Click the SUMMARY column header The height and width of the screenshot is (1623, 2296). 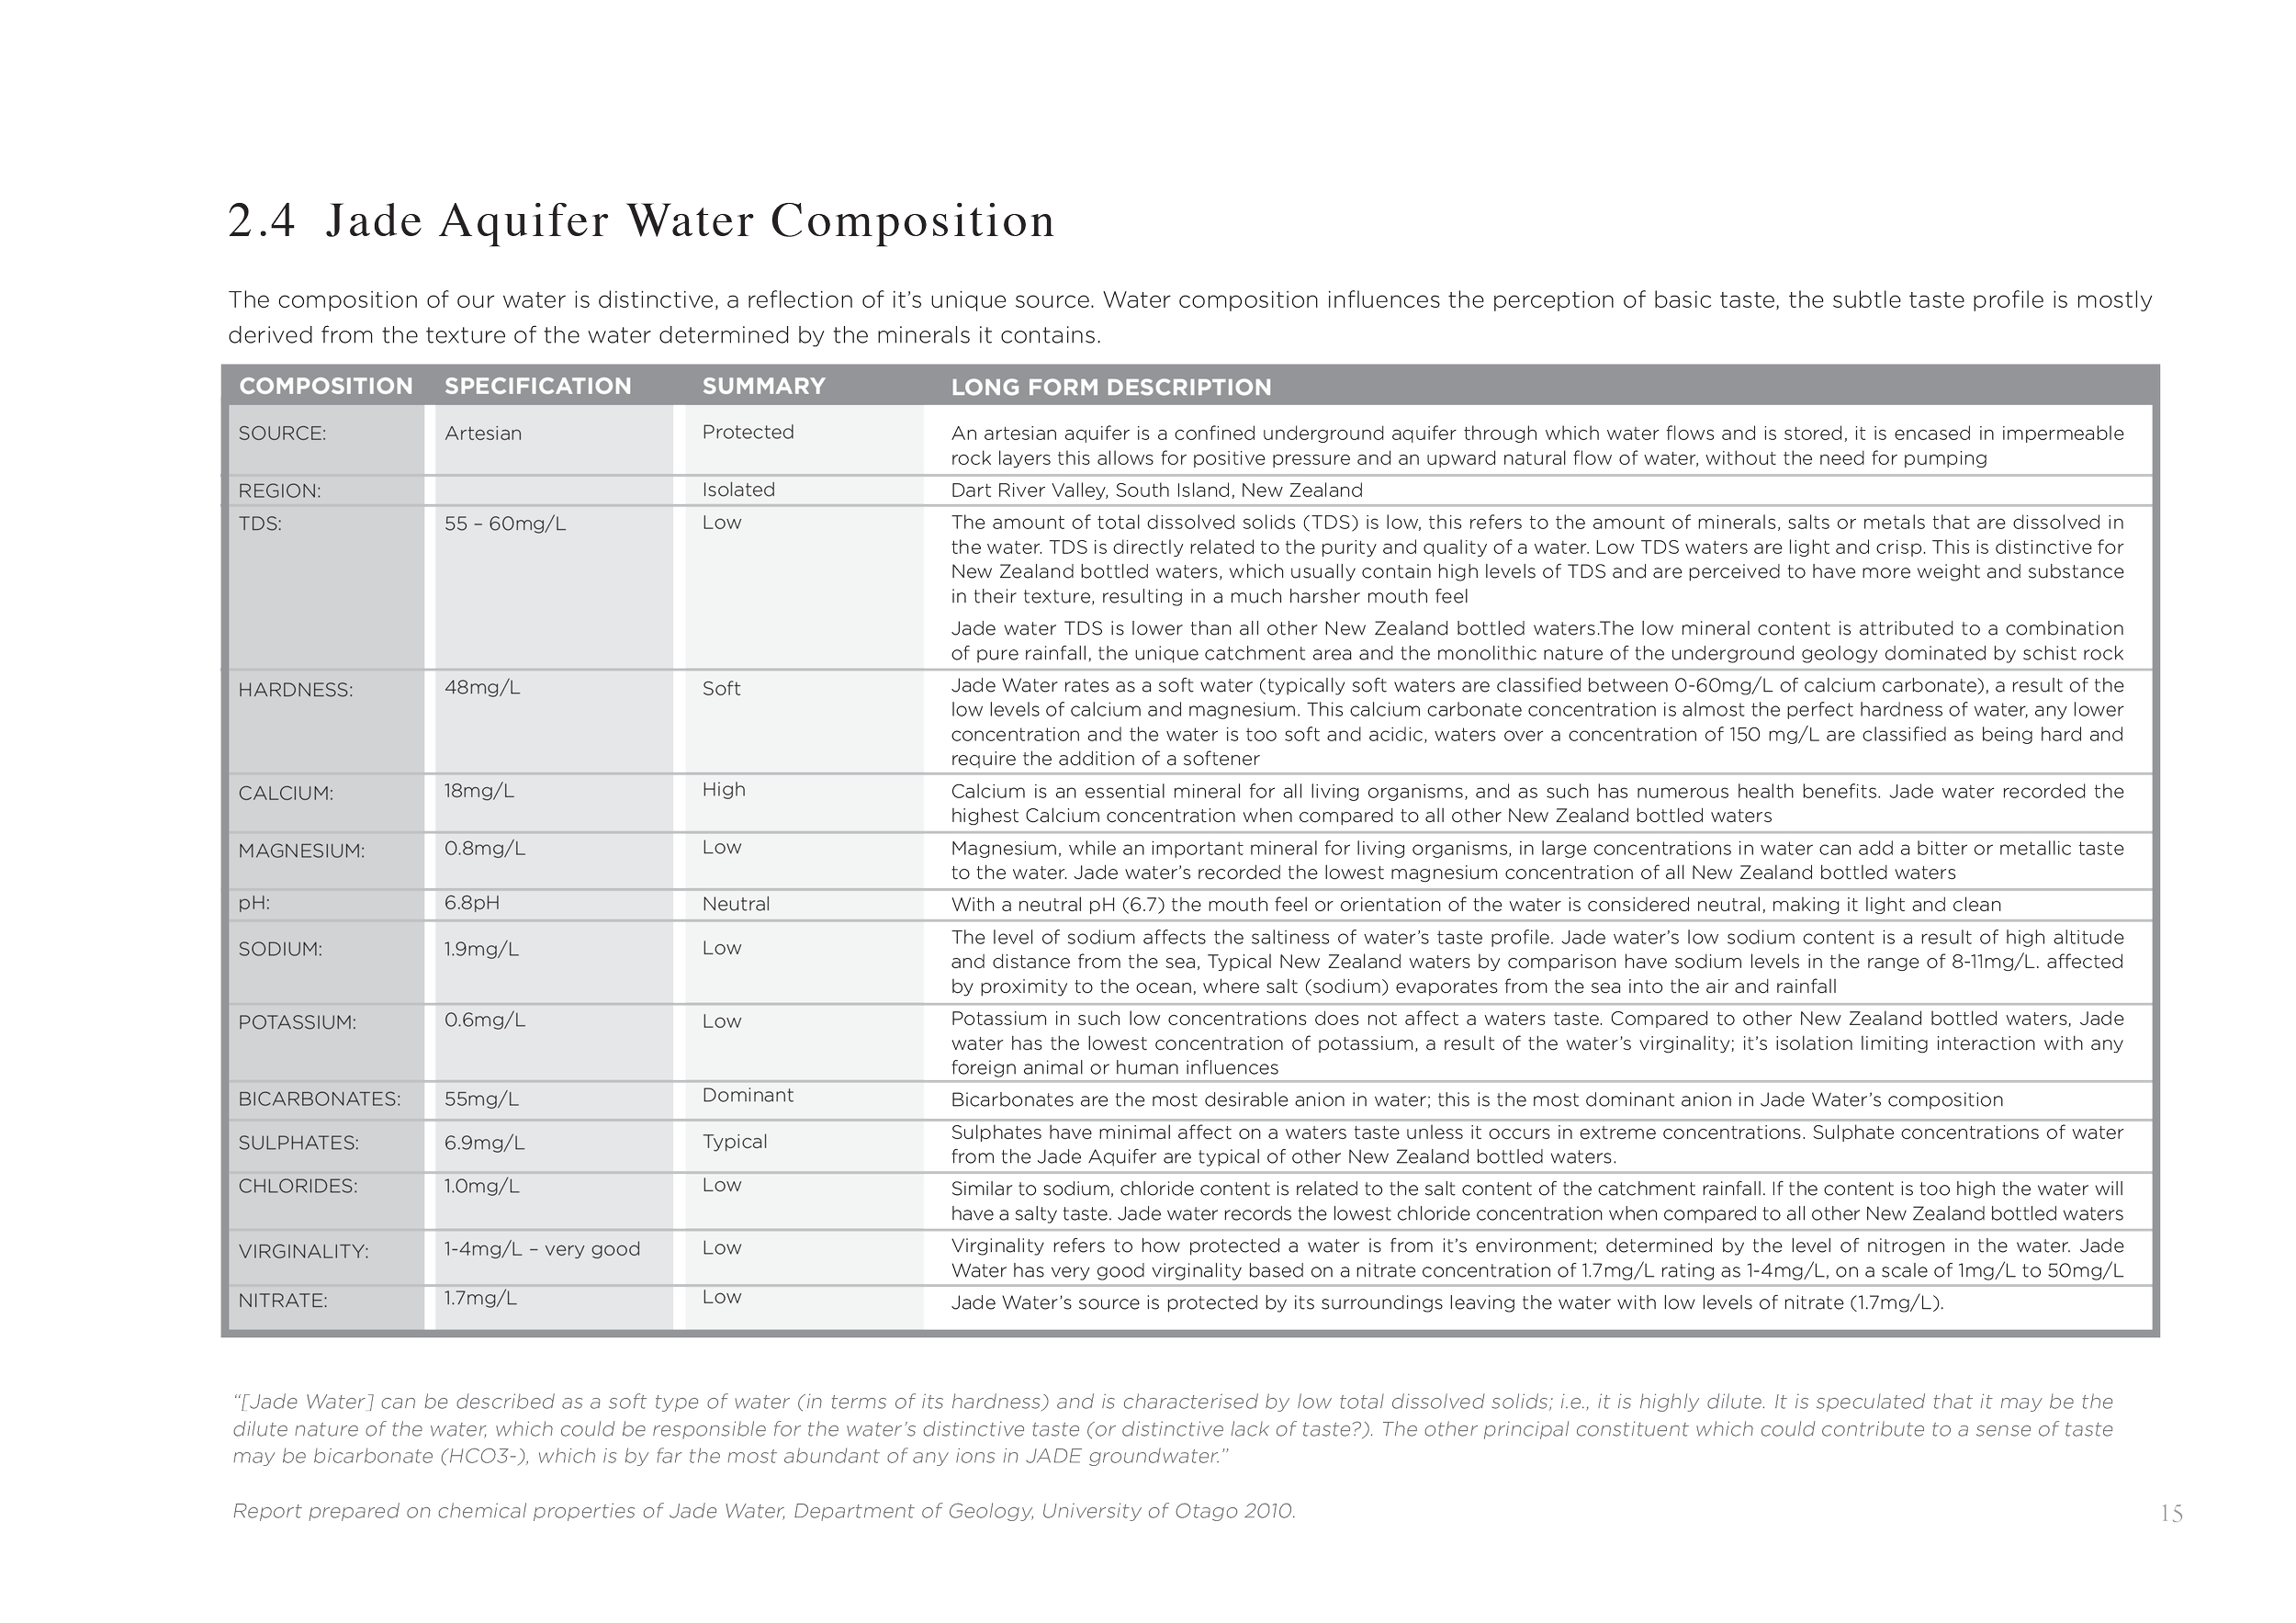pos(763,386)
